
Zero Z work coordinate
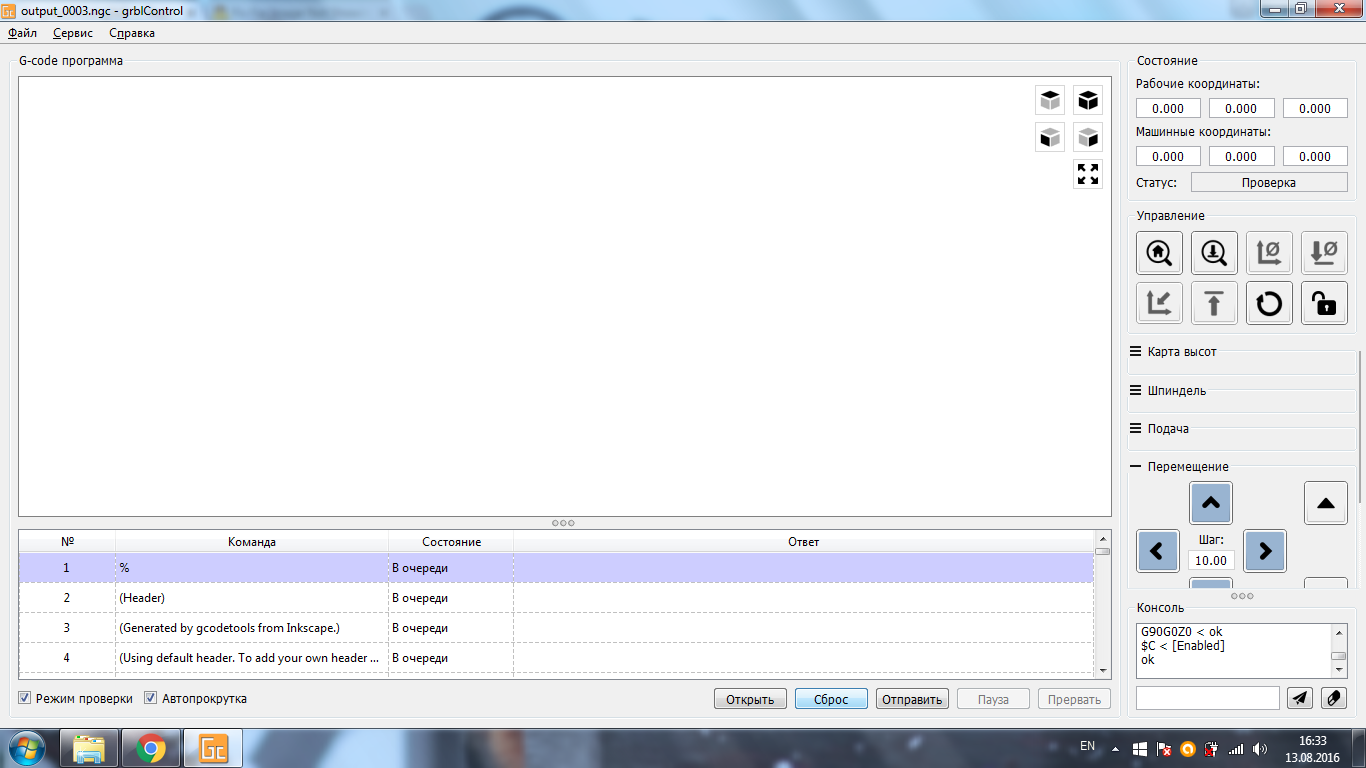1324,253
